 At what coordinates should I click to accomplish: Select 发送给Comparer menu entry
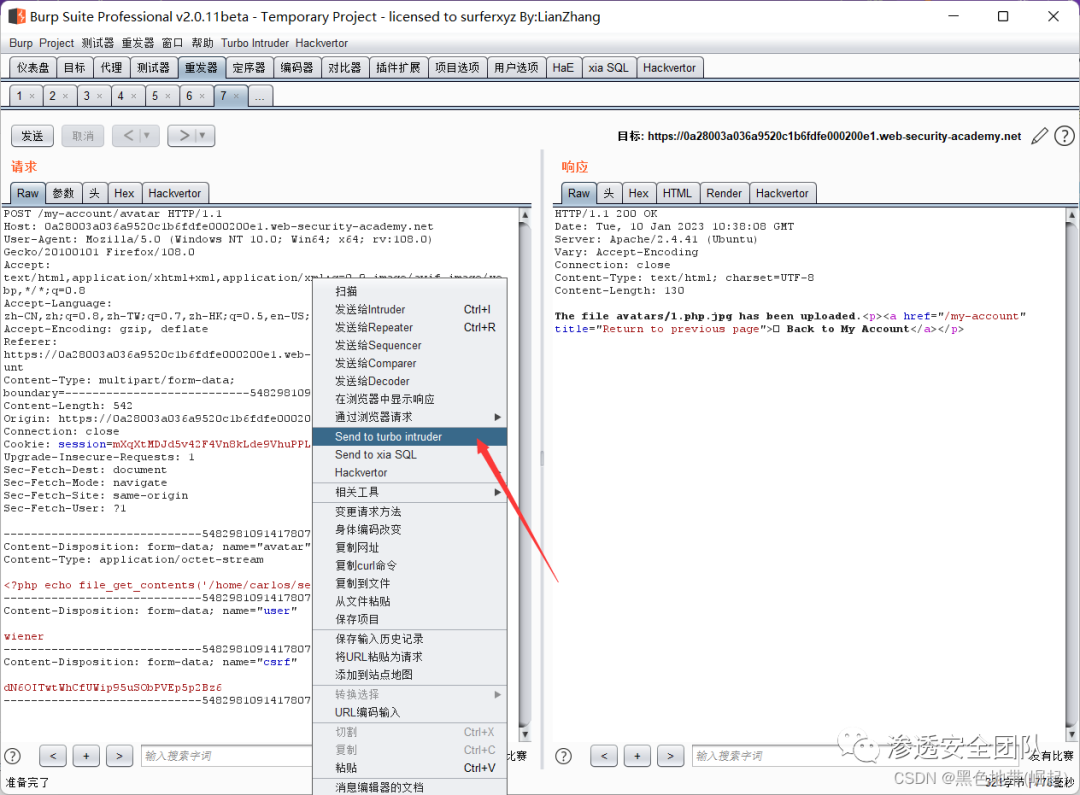click(410, 363)
